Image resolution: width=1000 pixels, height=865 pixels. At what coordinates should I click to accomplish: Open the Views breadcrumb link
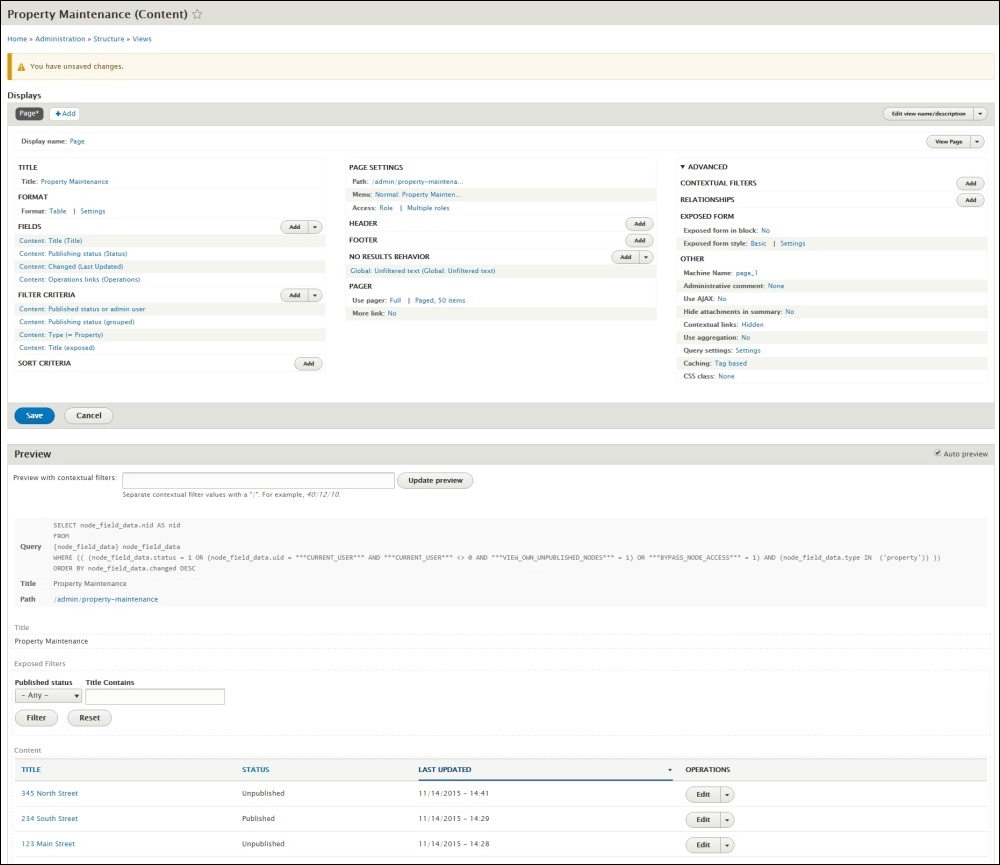click(142, 39)
